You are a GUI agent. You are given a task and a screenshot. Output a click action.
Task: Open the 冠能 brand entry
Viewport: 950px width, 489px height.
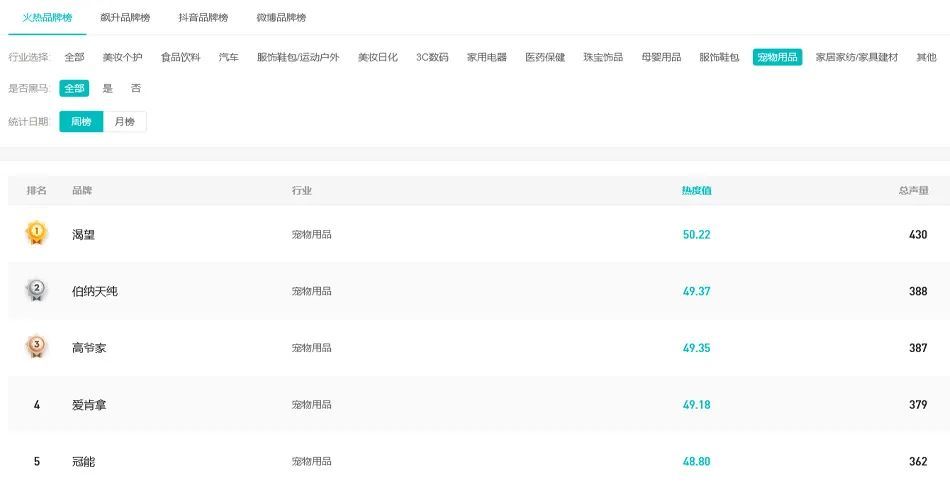pos(84,462)
